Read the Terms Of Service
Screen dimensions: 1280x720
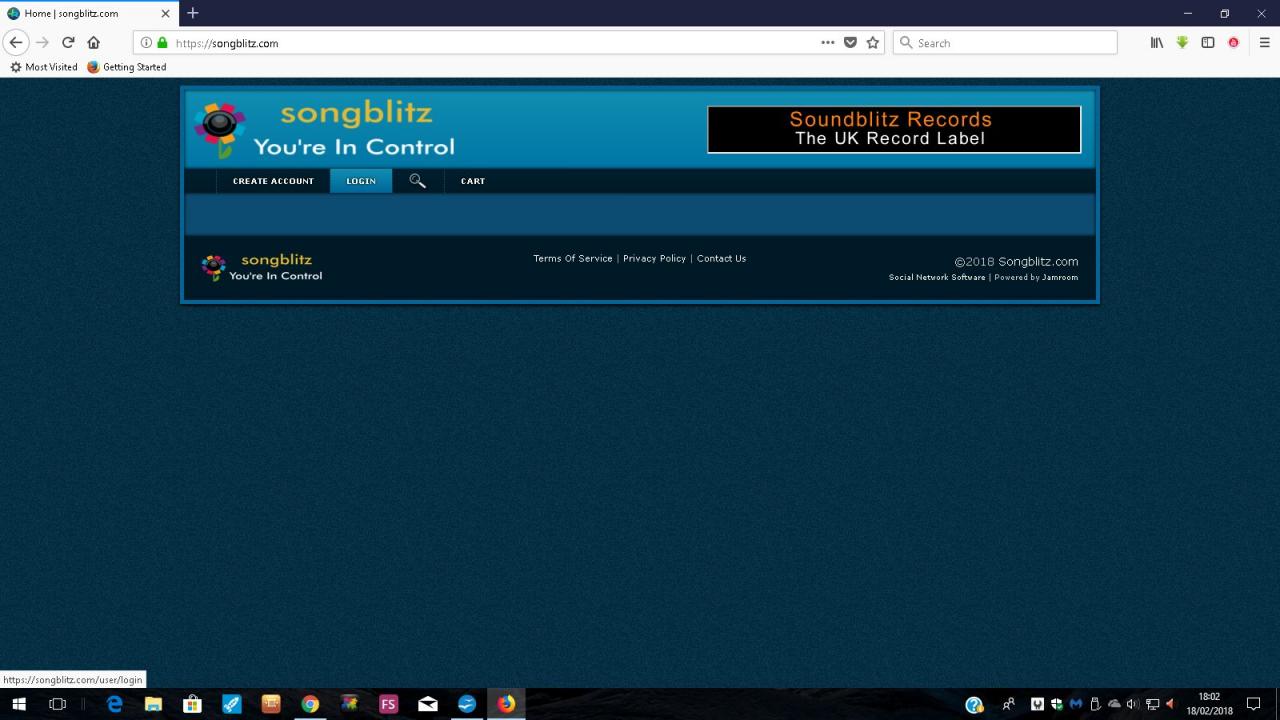coord(573,259)
